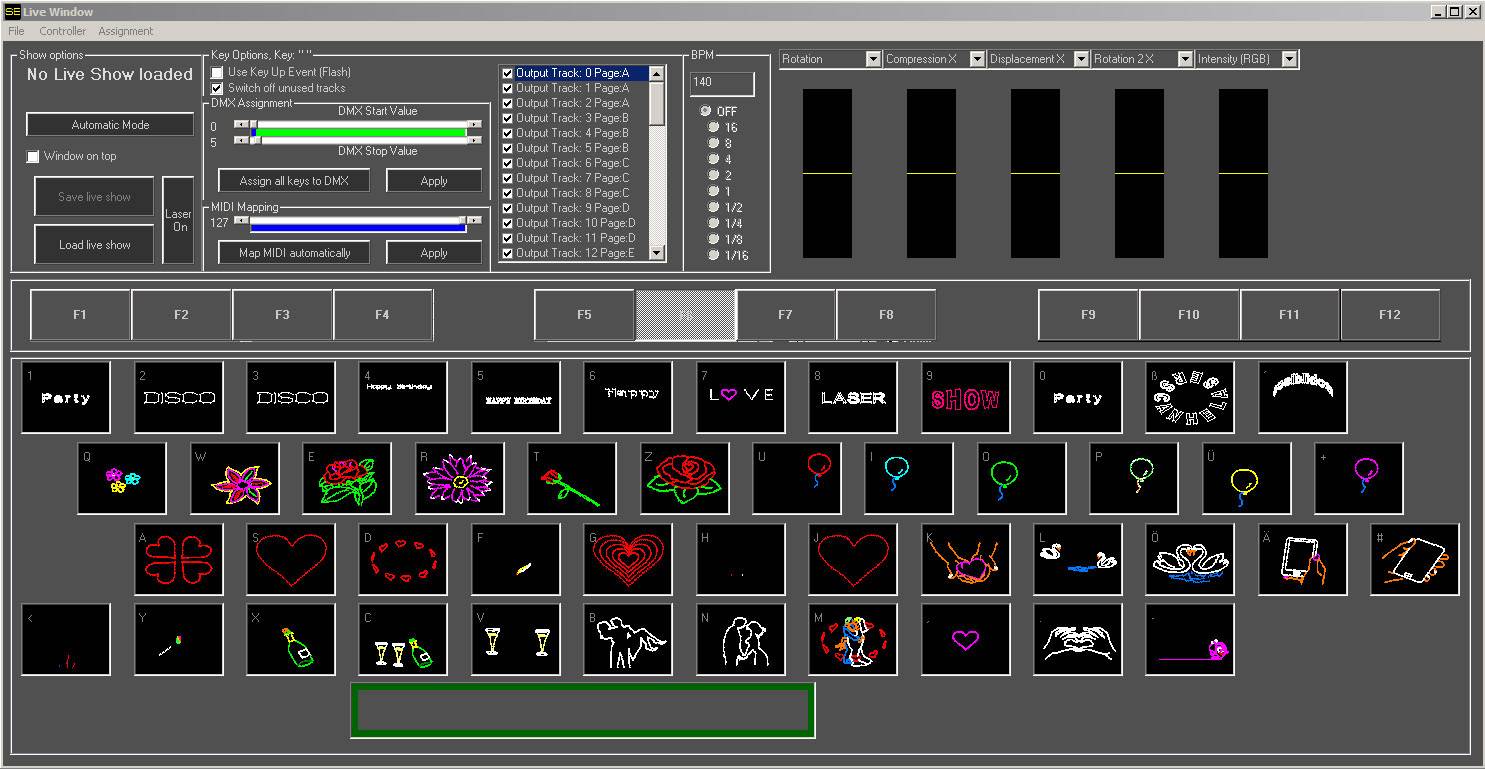This screenshot has width=1485, height=769.
Task: Open the Assignment menu
Action: (x=125, y=31)
